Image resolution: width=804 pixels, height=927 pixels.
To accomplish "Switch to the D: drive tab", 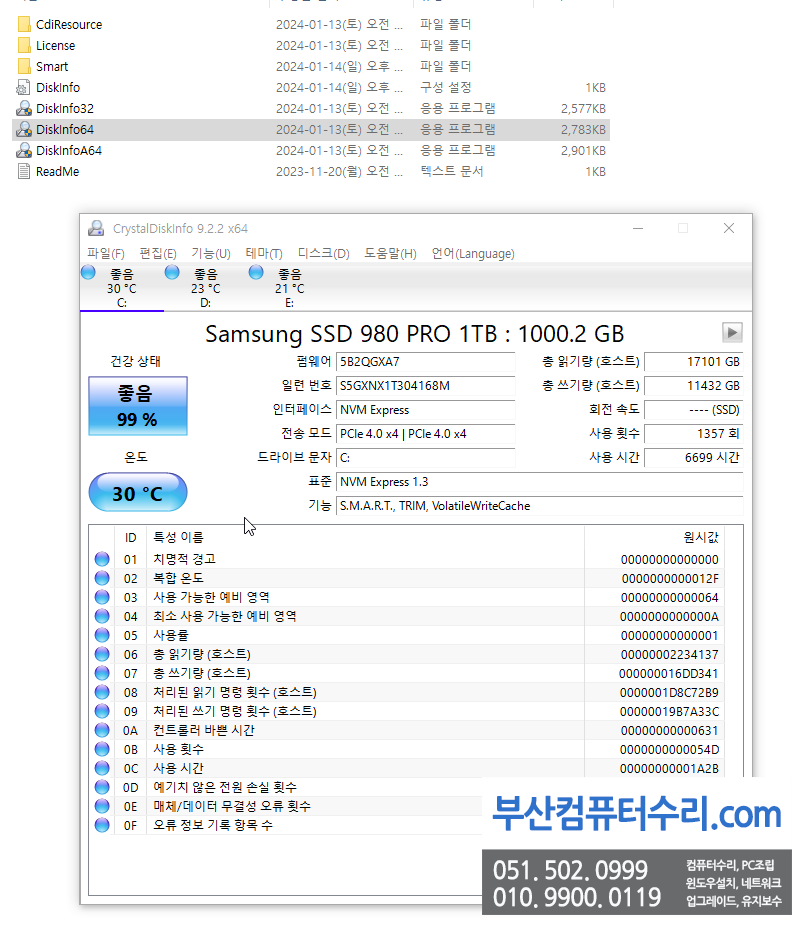I will pyautogui.click(x=205, y=290).
